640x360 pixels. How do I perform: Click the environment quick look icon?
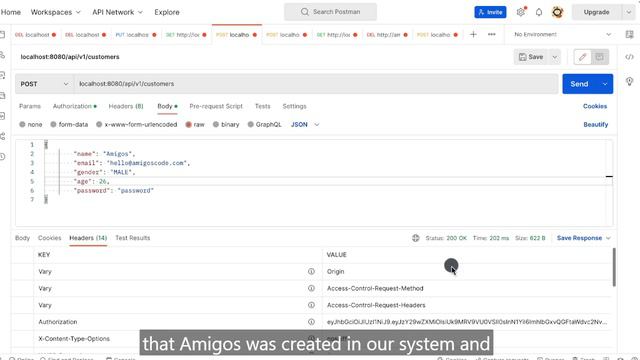point(629,35)
